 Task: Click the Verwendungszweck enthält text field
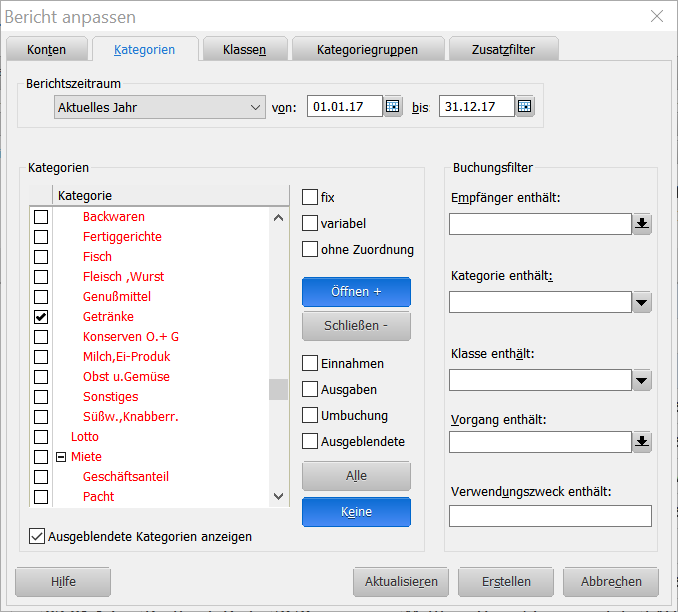coord(550,516)
